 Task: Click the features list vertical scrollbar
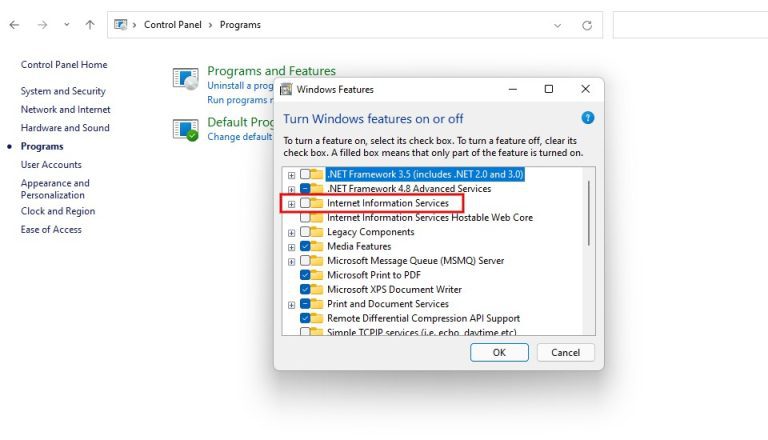(x=589, y=210)
